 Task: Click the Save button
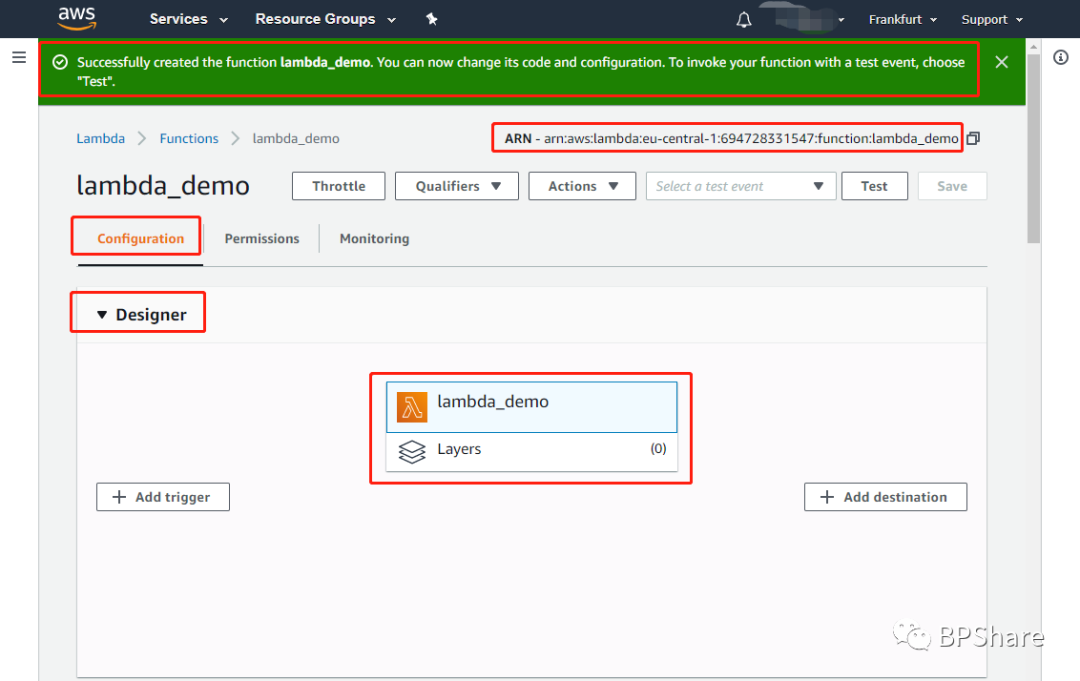pos(952,186)
